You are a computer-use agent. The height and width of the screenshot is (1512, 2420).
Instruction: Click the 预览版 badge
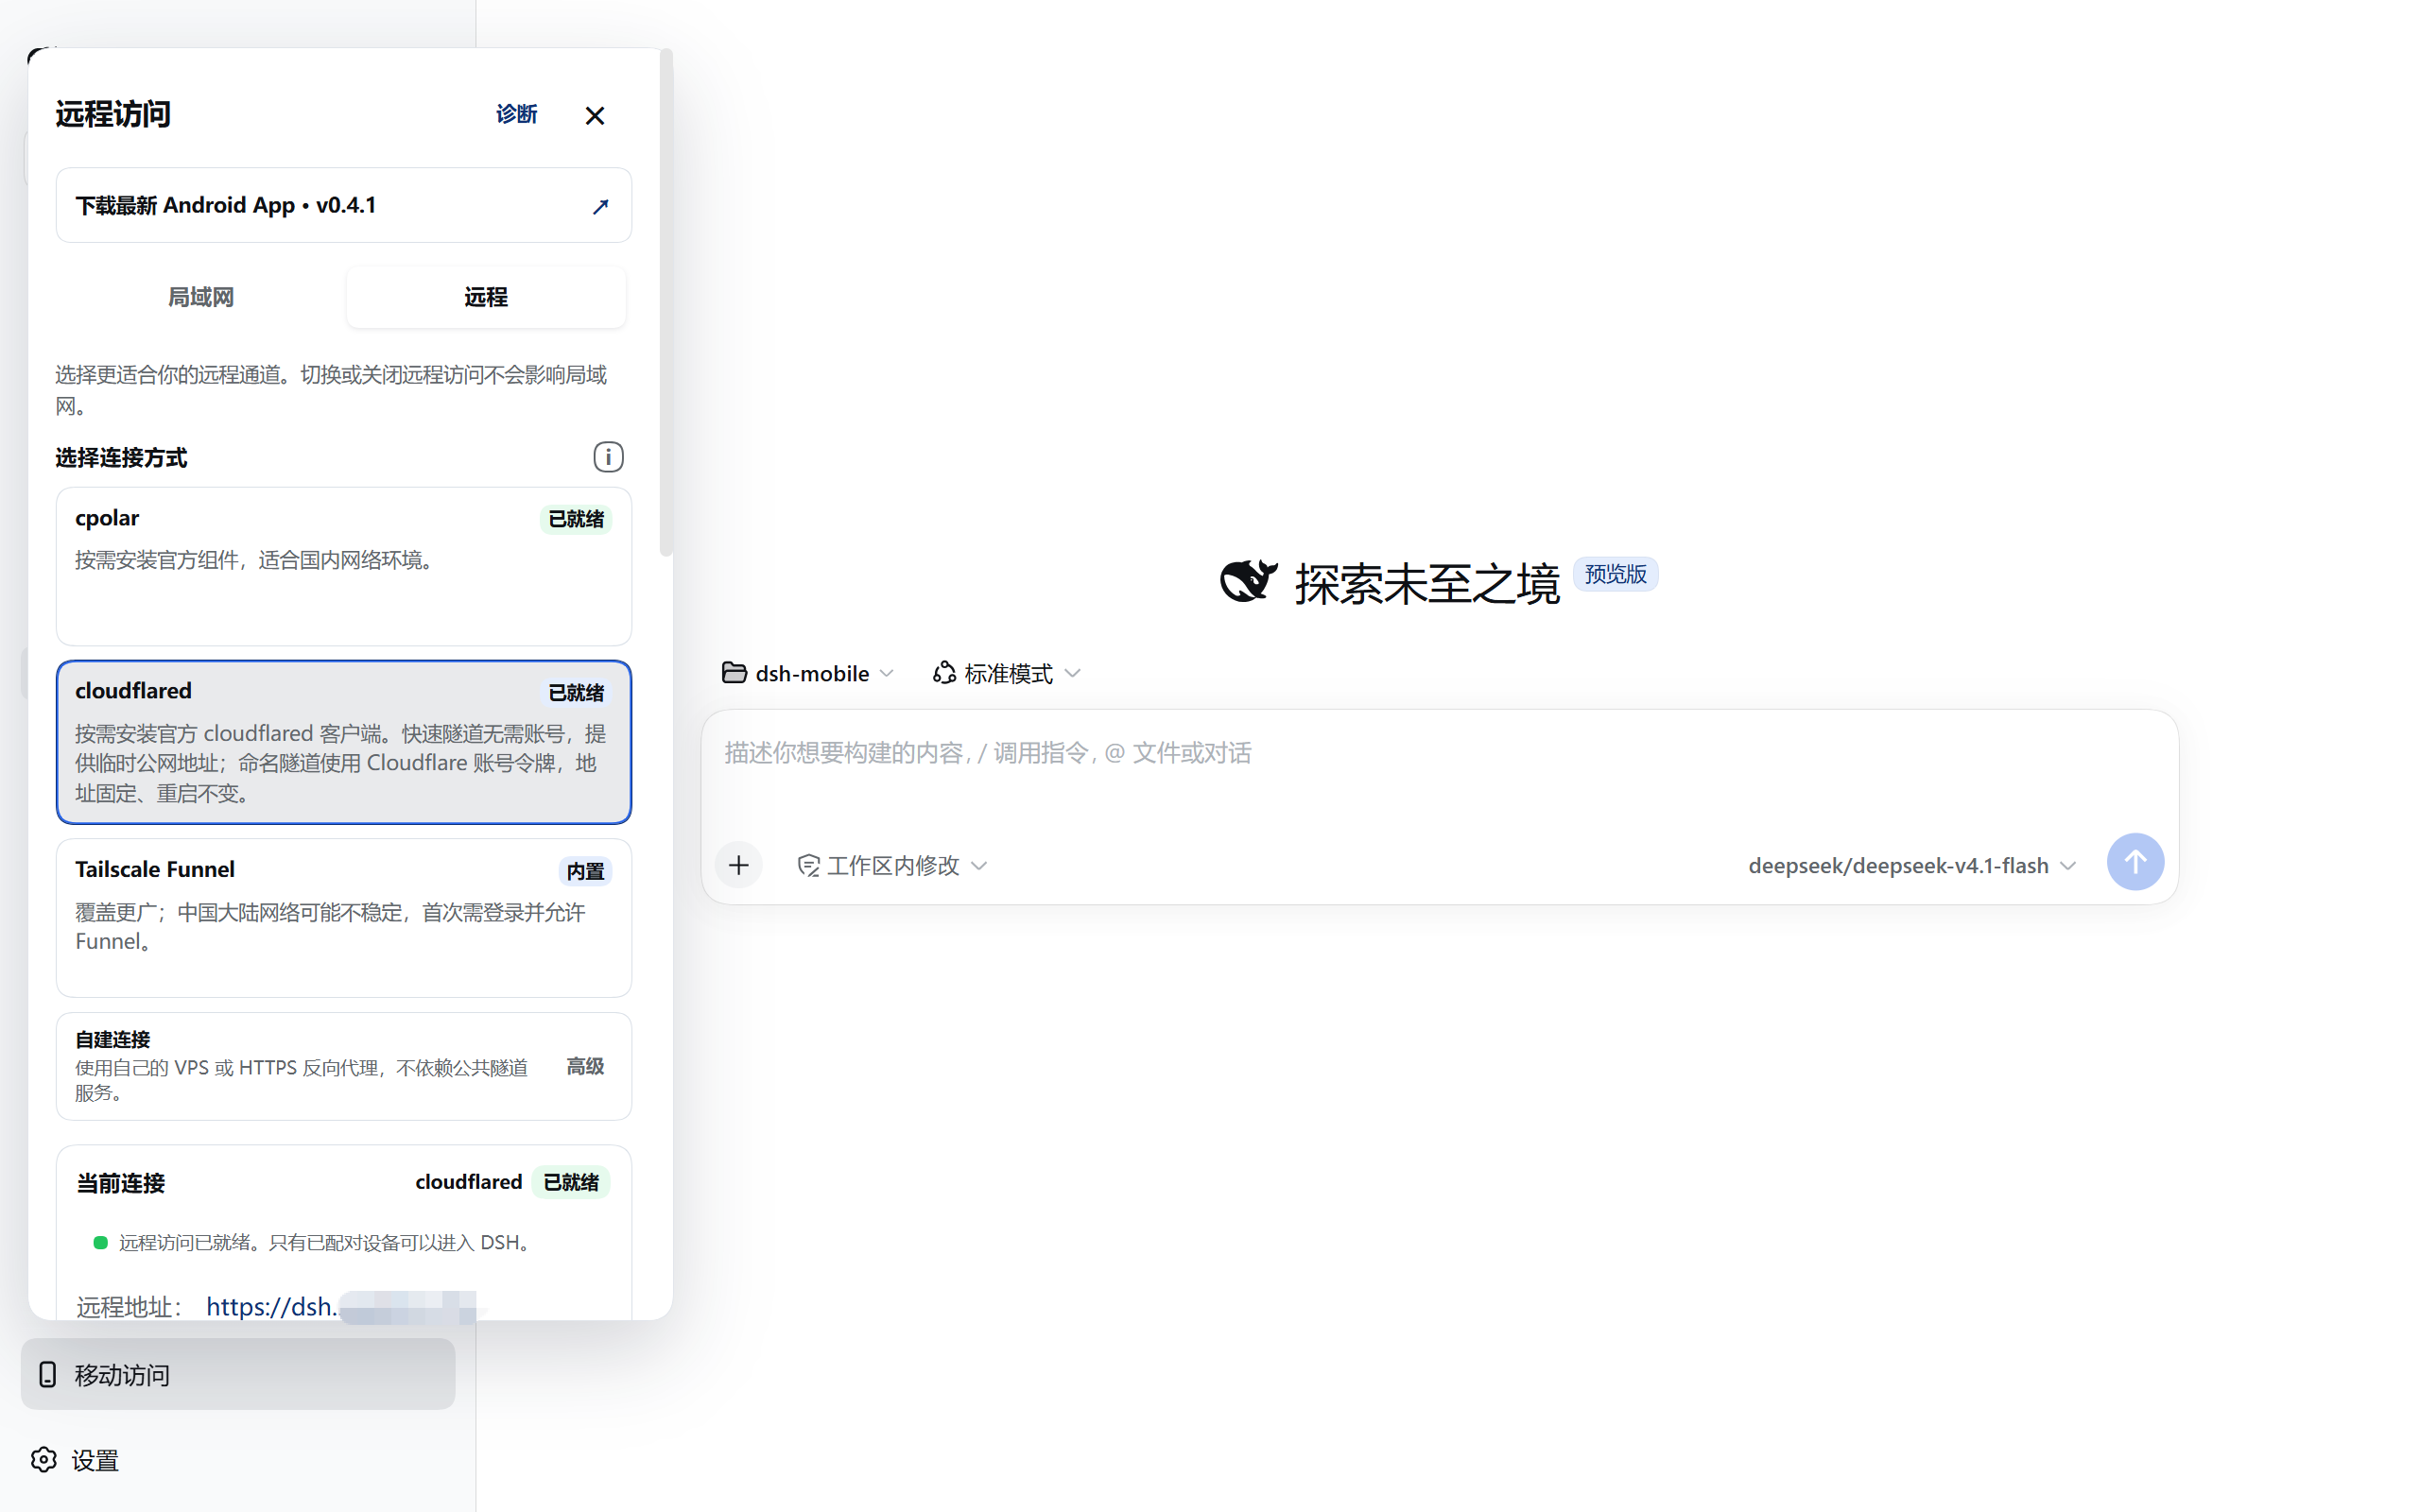tap(1615, 574)
